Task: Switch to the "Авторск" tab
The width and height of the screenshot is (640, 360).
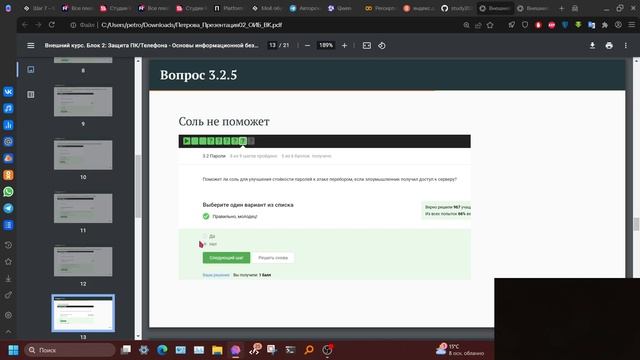Action: coord(304,8)
